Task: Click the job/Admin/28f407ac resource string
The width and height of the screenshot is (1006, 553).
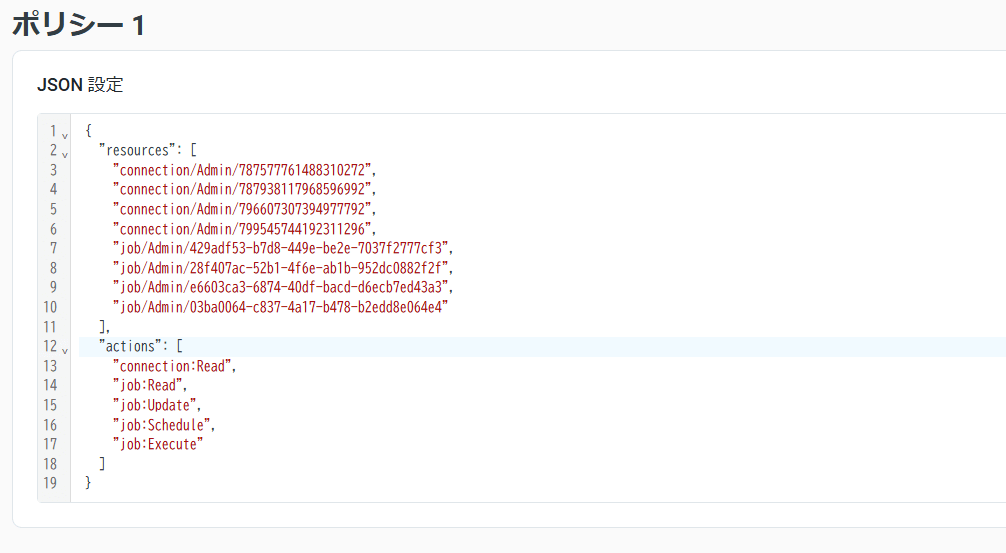Action: [283, 268]
